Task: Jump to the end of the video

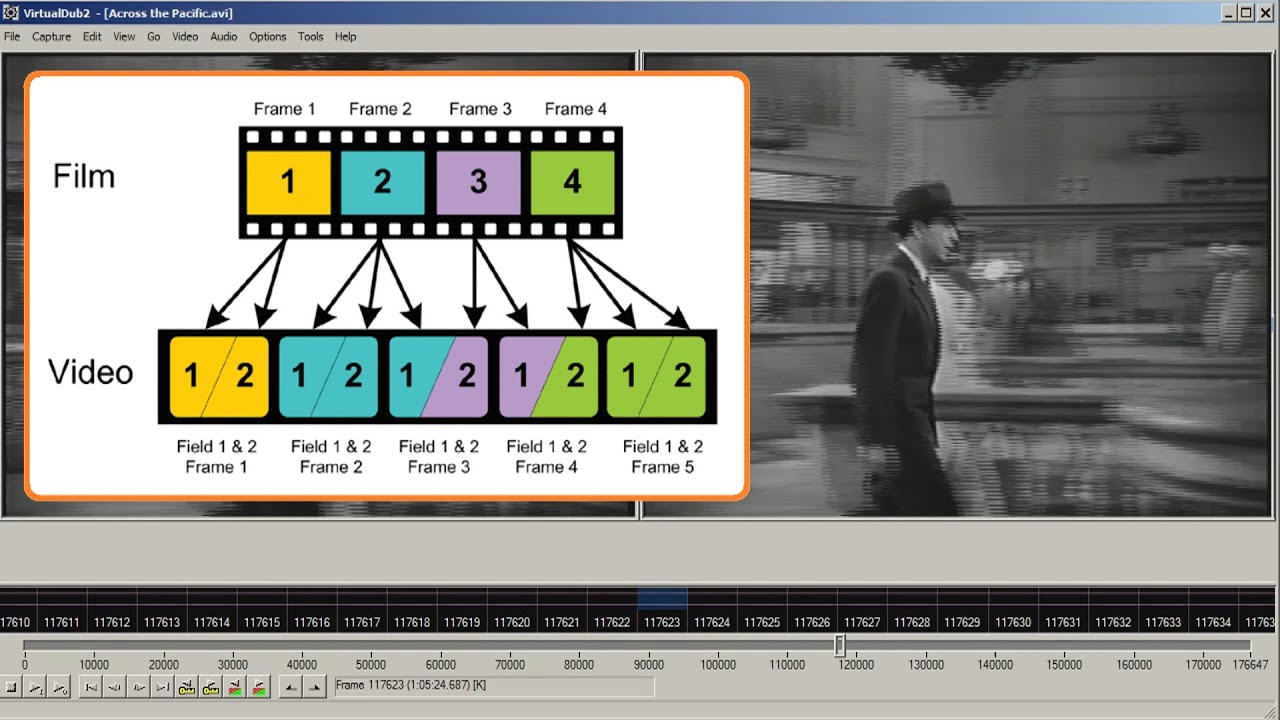Action: pyautogui.click(x=163, y=687)
